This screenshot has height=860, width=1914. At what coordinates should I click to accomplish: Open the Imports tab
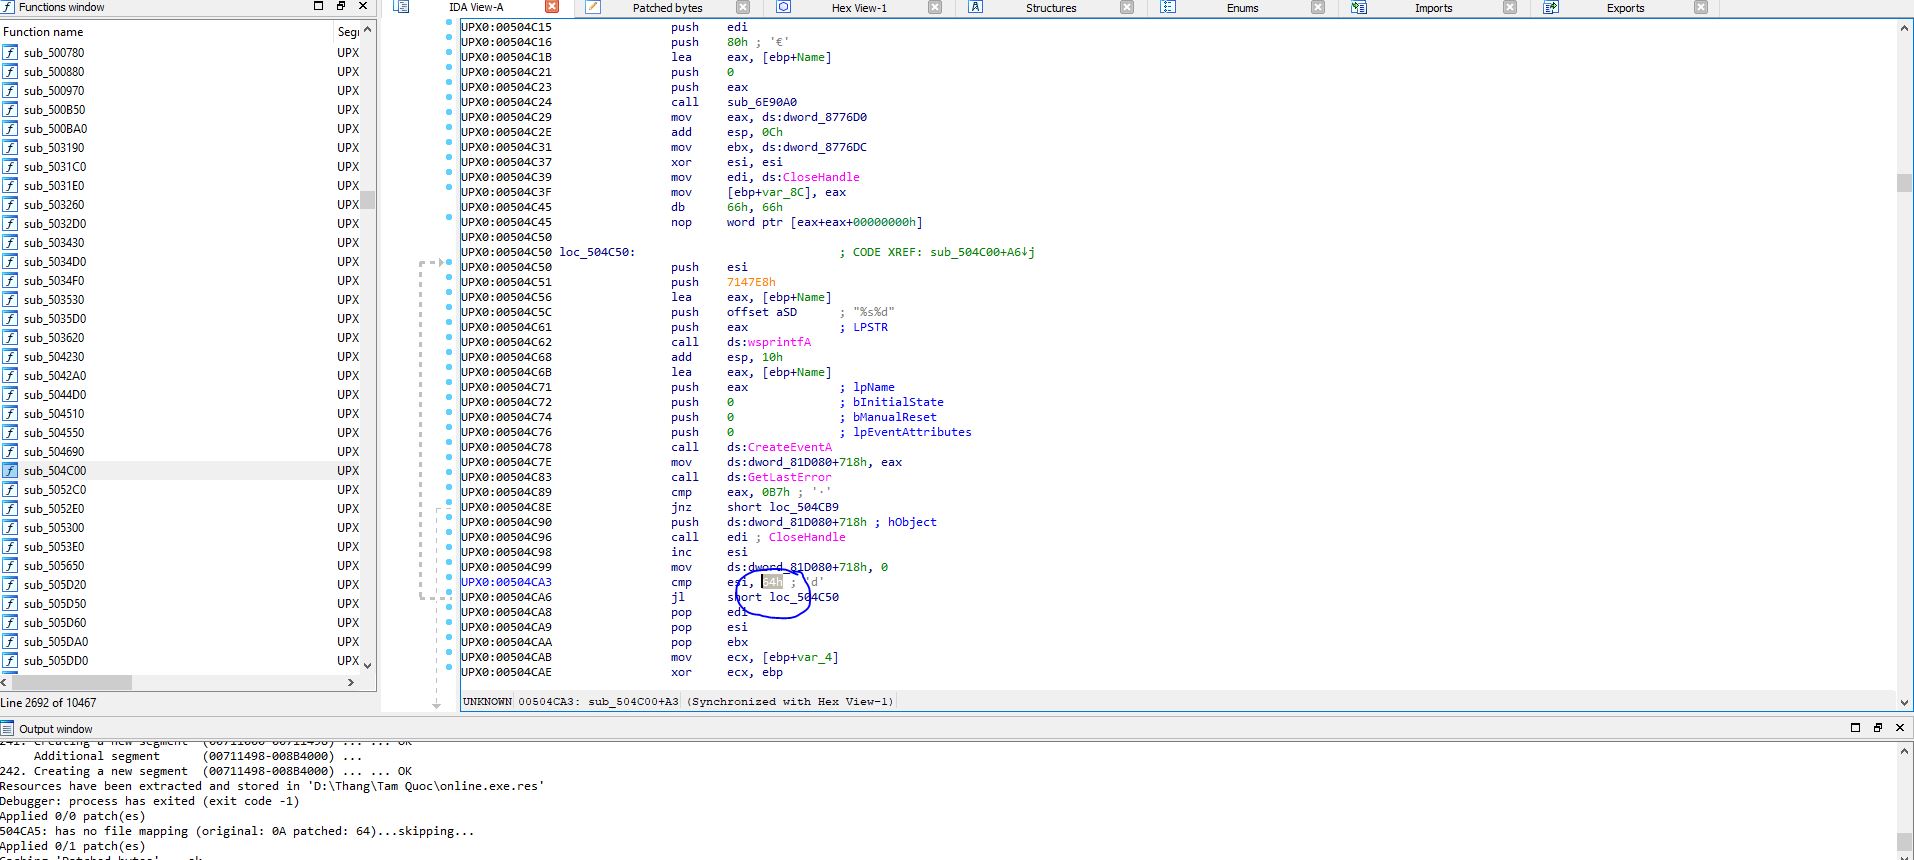pyautogui.click(x=1433, y=7)
